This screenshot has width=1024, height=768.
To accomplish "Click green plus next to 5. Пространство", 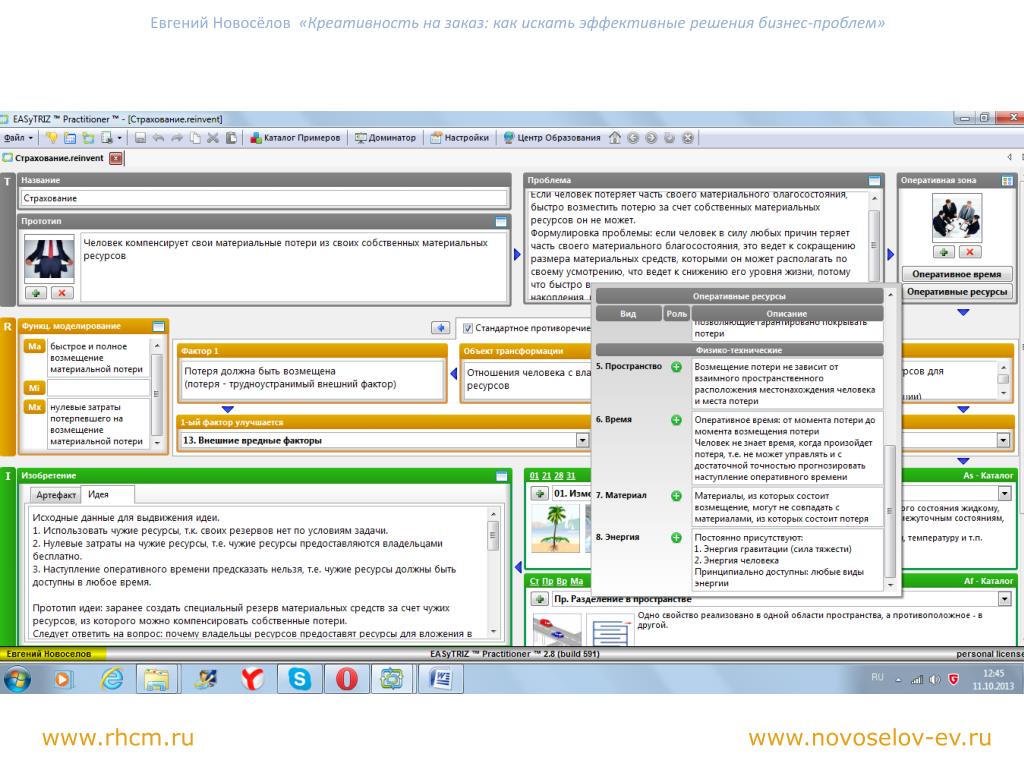I will pyautogui.click(x=677, y=367).
